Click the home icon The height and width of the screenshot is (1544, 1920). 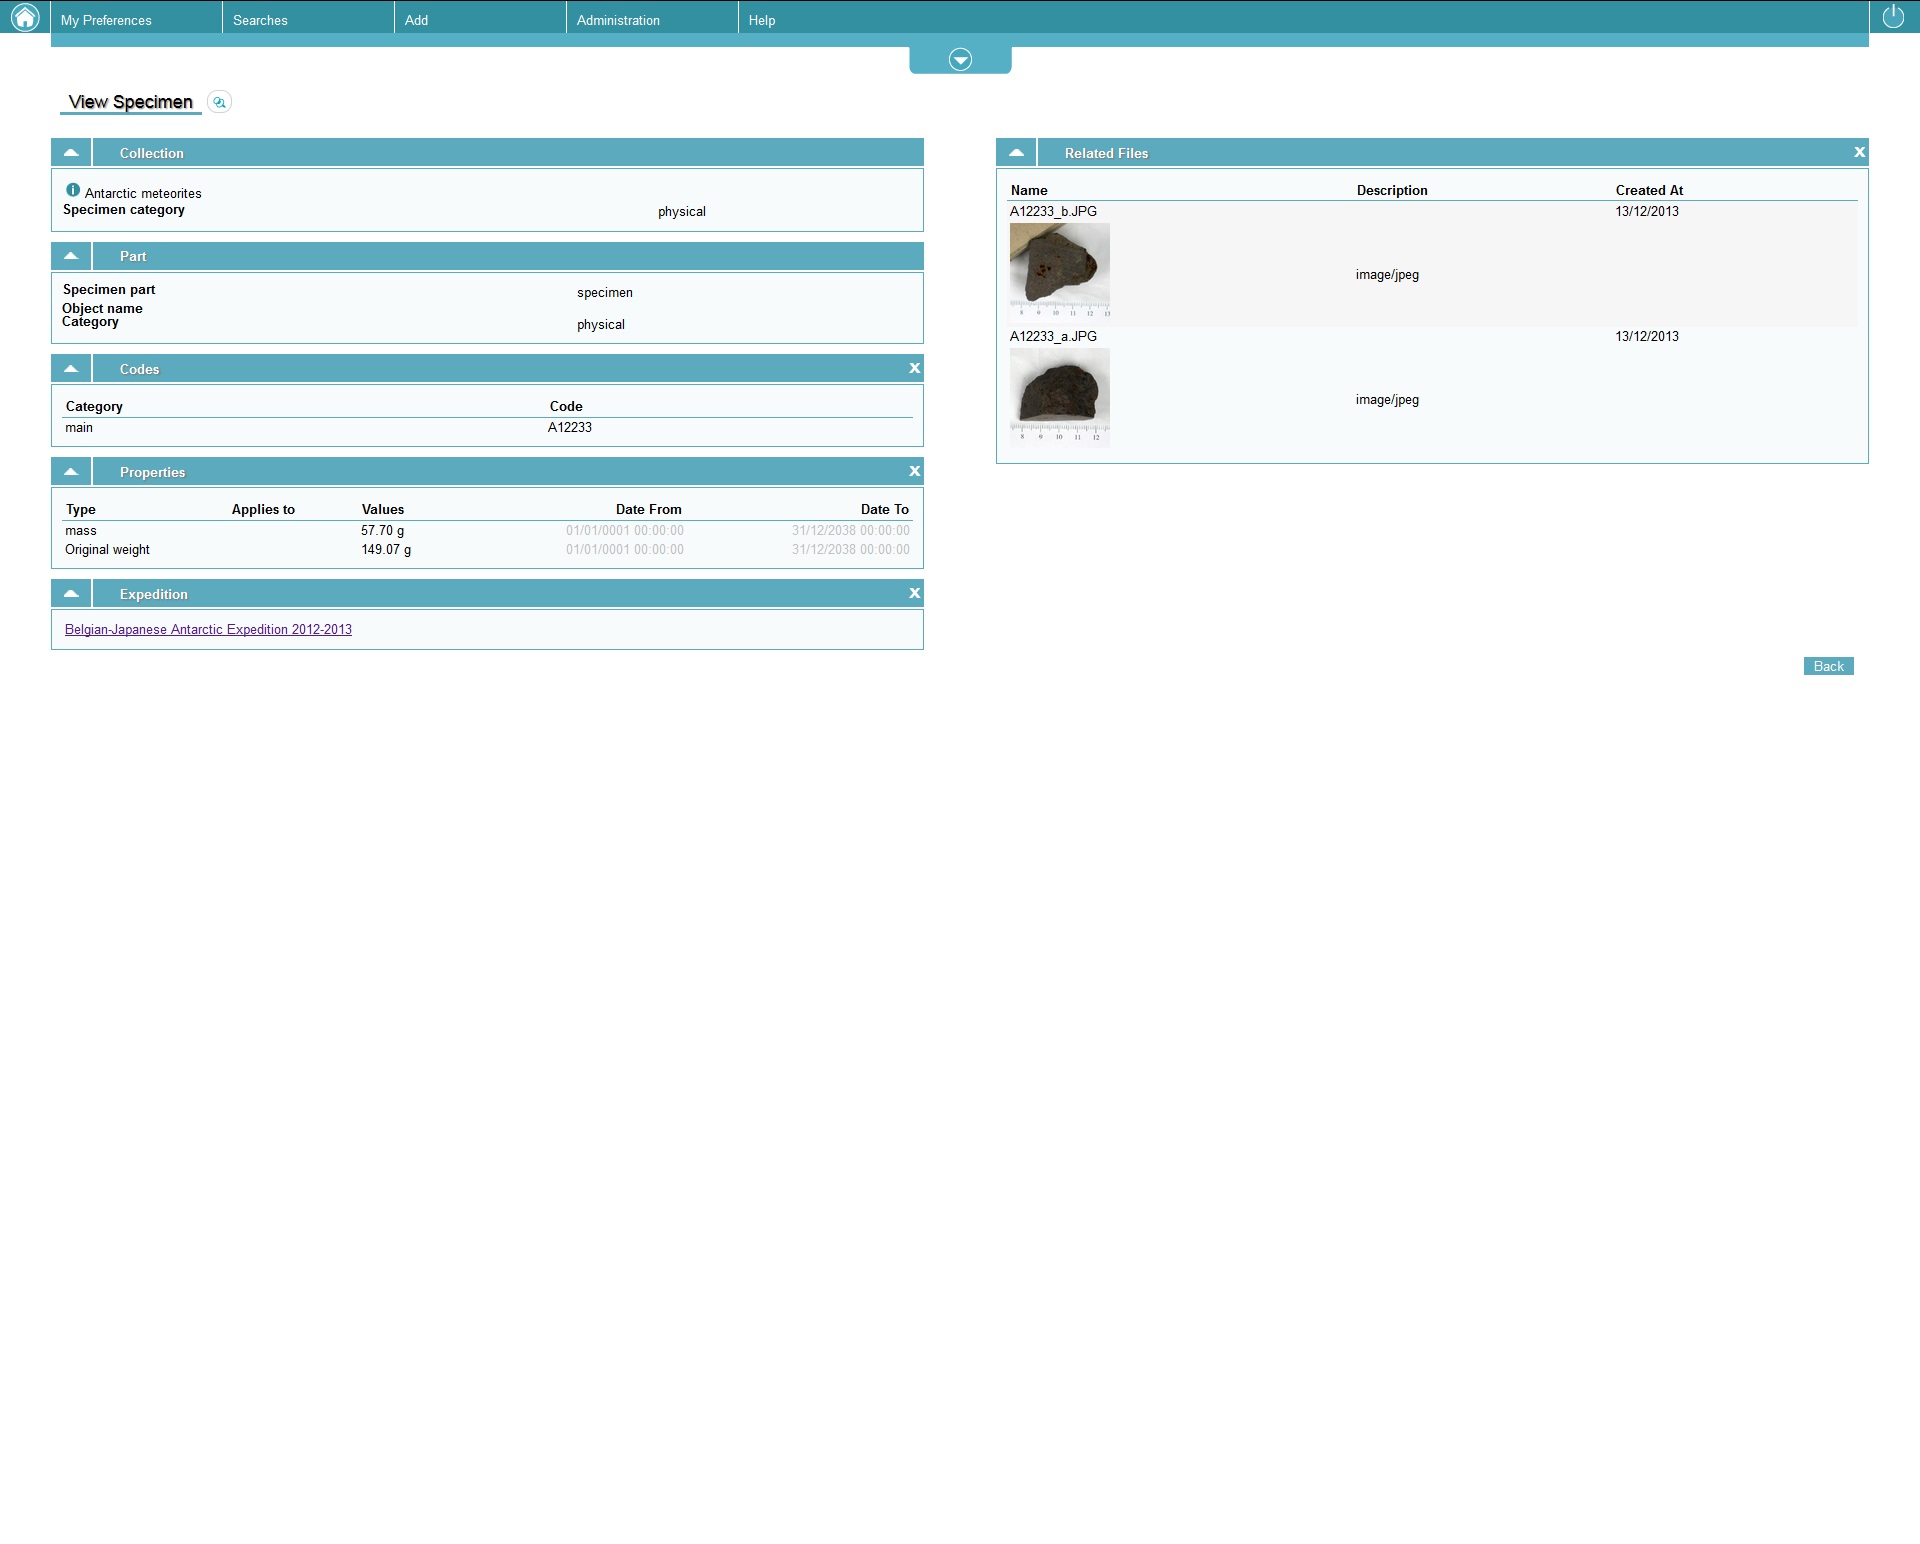click(24, 17)
